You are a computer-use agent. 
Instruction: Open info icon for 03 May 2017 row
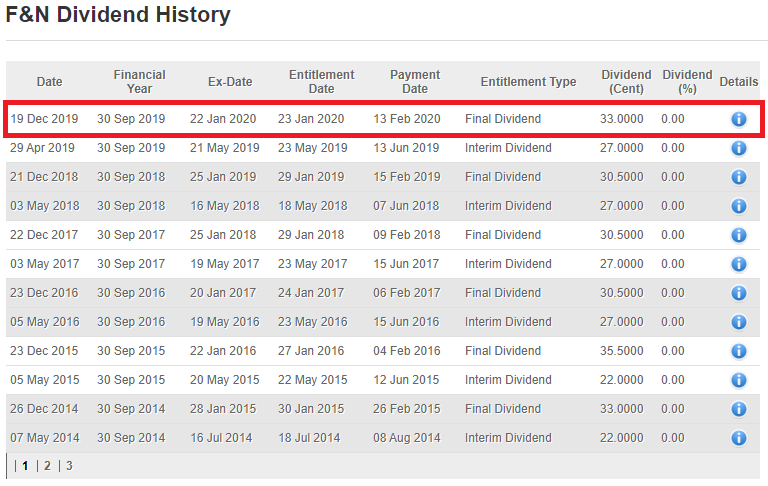pyautogui.click(x=738, y=264)
